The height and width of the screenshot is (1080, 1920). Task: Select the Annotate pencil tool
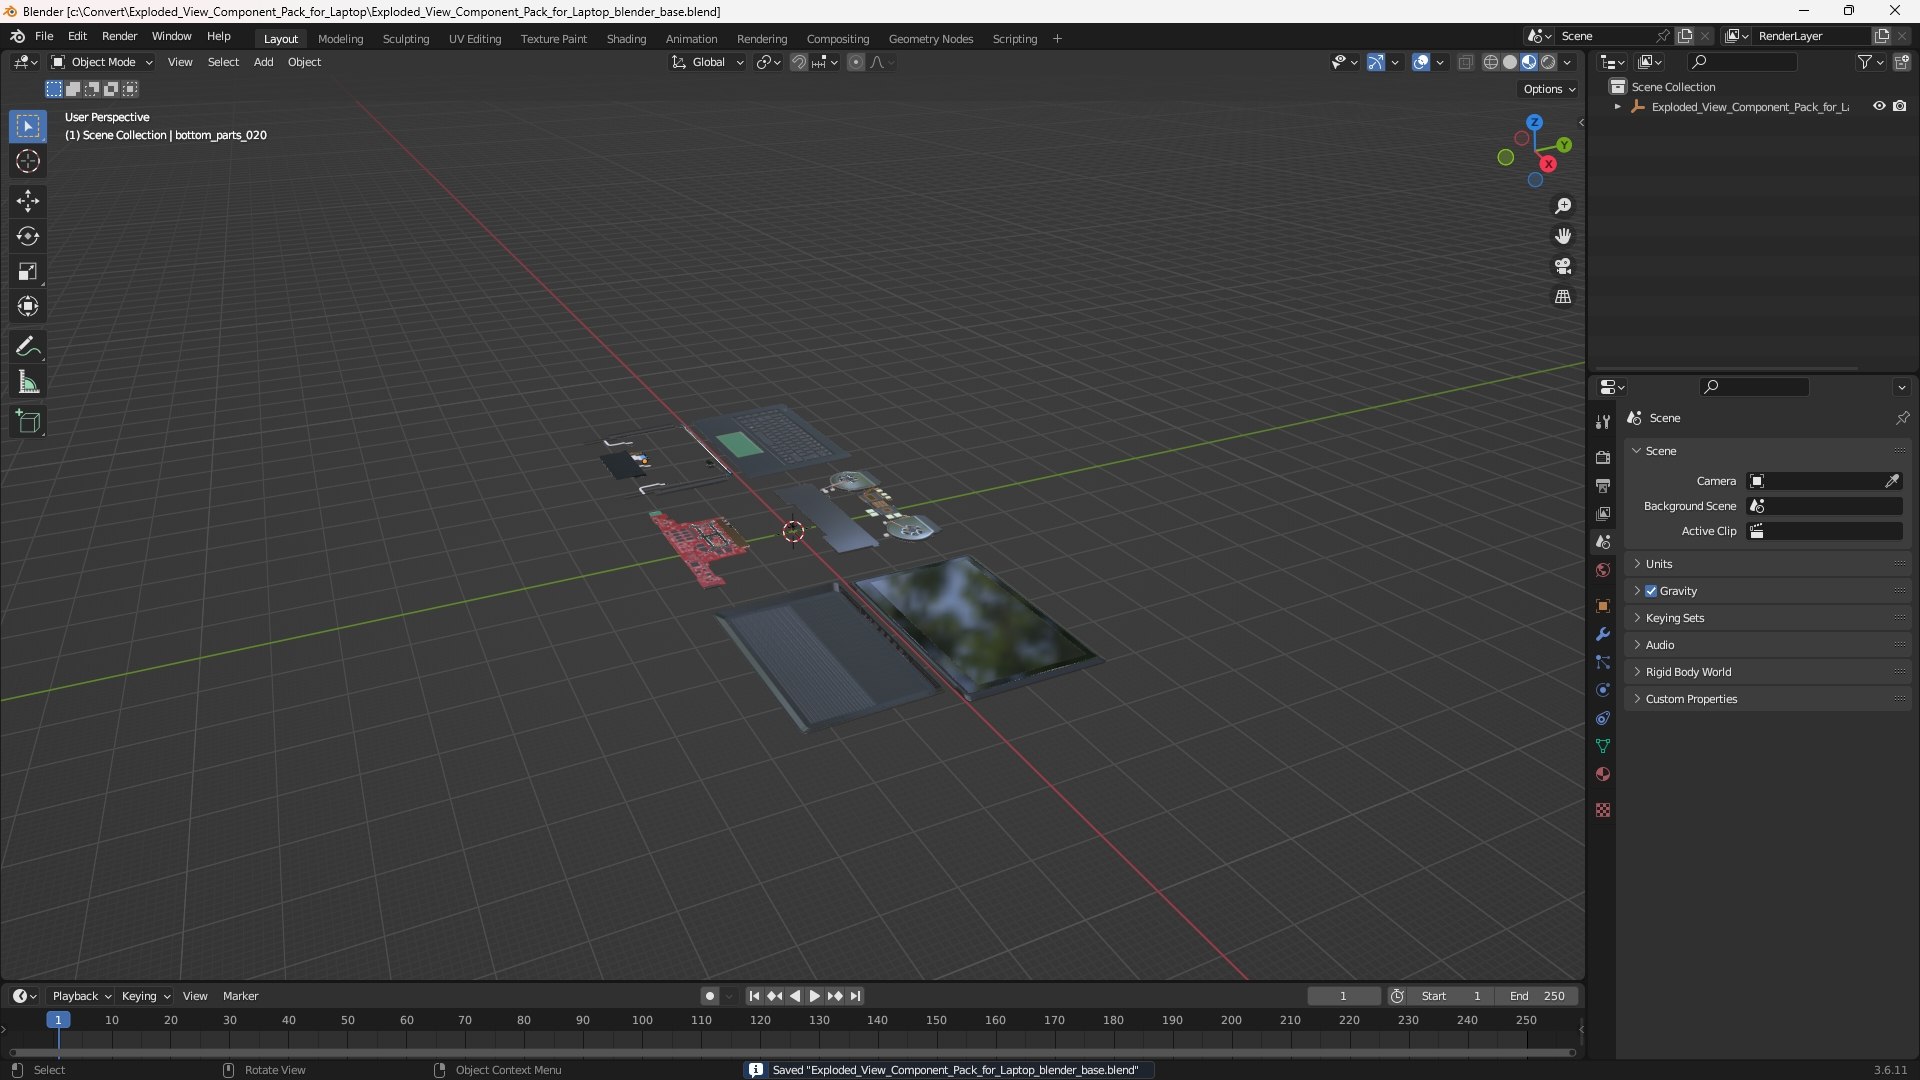click(28, 347)
